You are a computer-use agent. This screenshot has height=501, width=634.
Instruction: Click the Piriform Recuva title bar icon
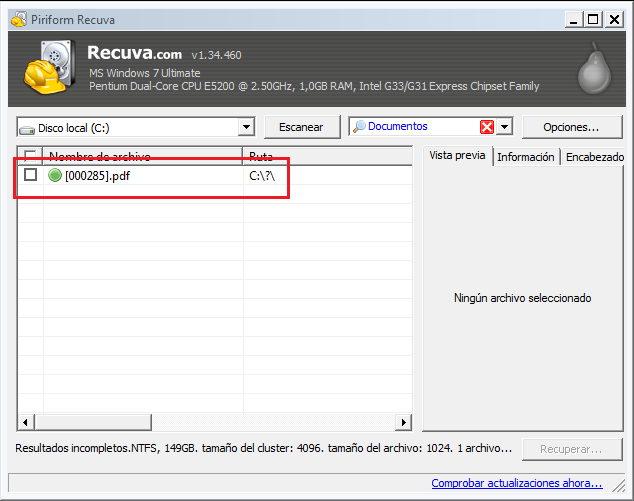tap(14, 18)
